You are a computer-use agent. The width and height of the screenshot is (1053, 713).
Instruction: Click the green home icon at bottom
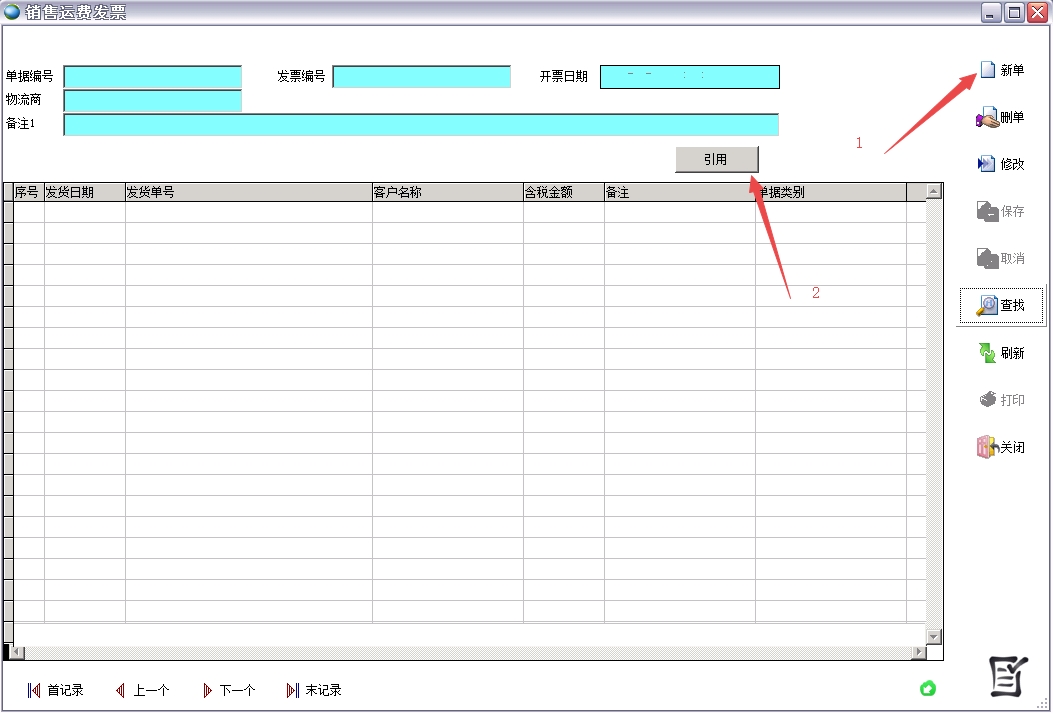click(928, 688)
